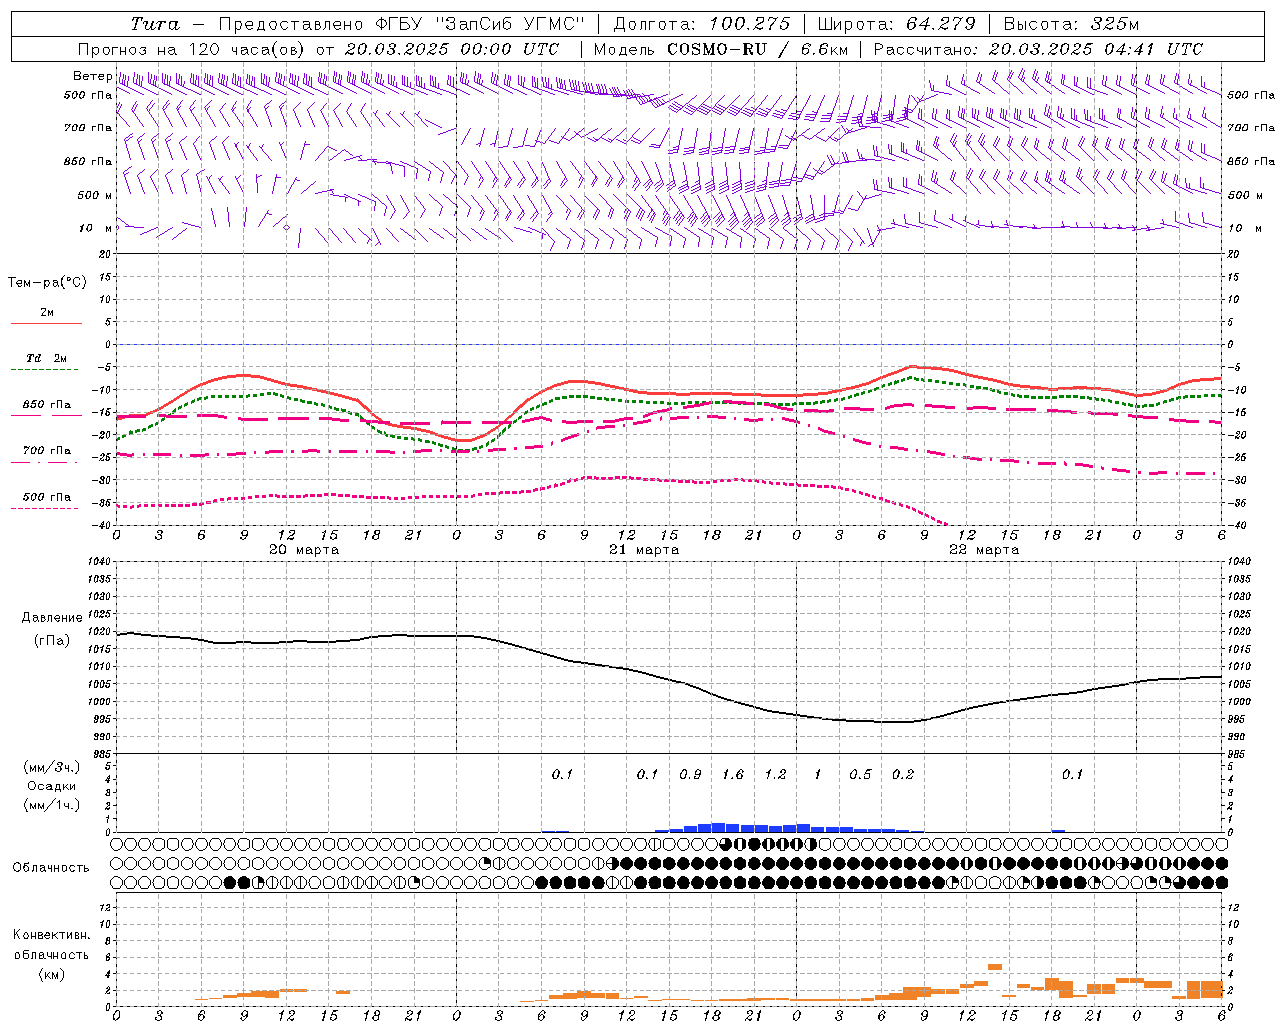Click precipitation value "1.2"
The height and width of the screenshot is (1024, 1280).
tap(775, 774)
